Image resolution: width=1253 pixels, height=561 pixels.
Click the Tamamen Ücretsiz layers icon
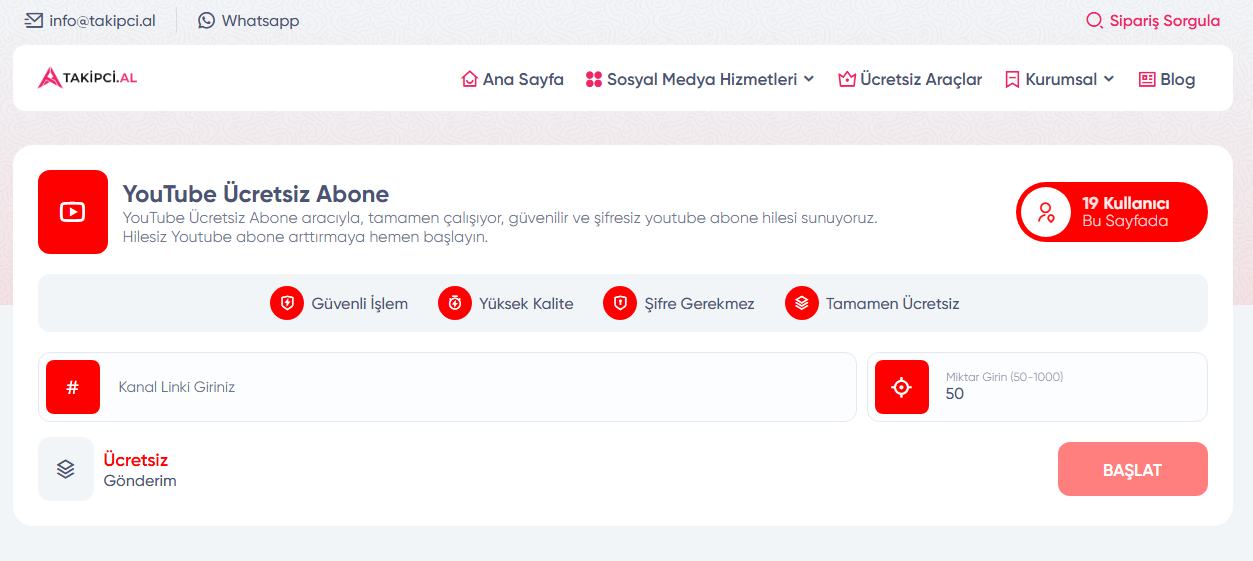click(802, 303)
